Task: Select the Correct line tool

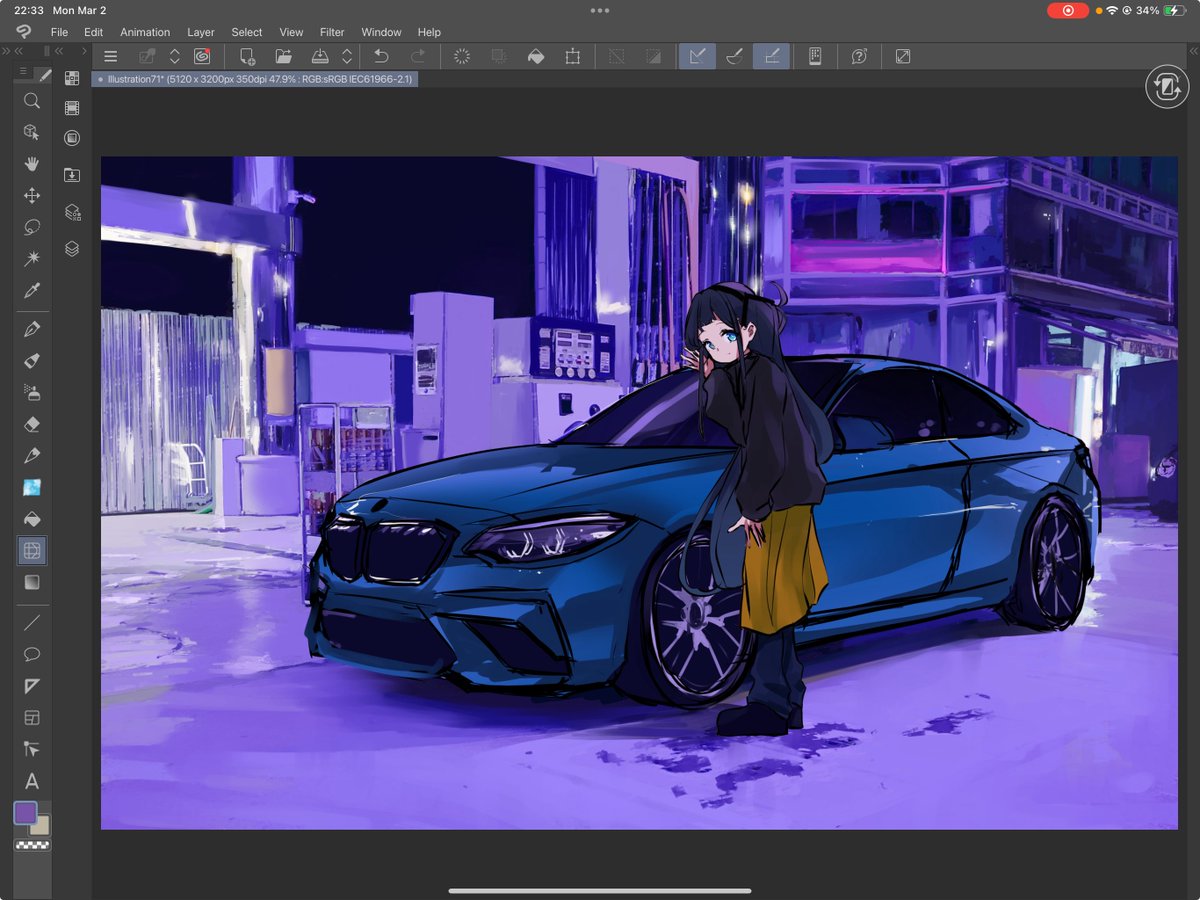Action: (x=32, y=749)
